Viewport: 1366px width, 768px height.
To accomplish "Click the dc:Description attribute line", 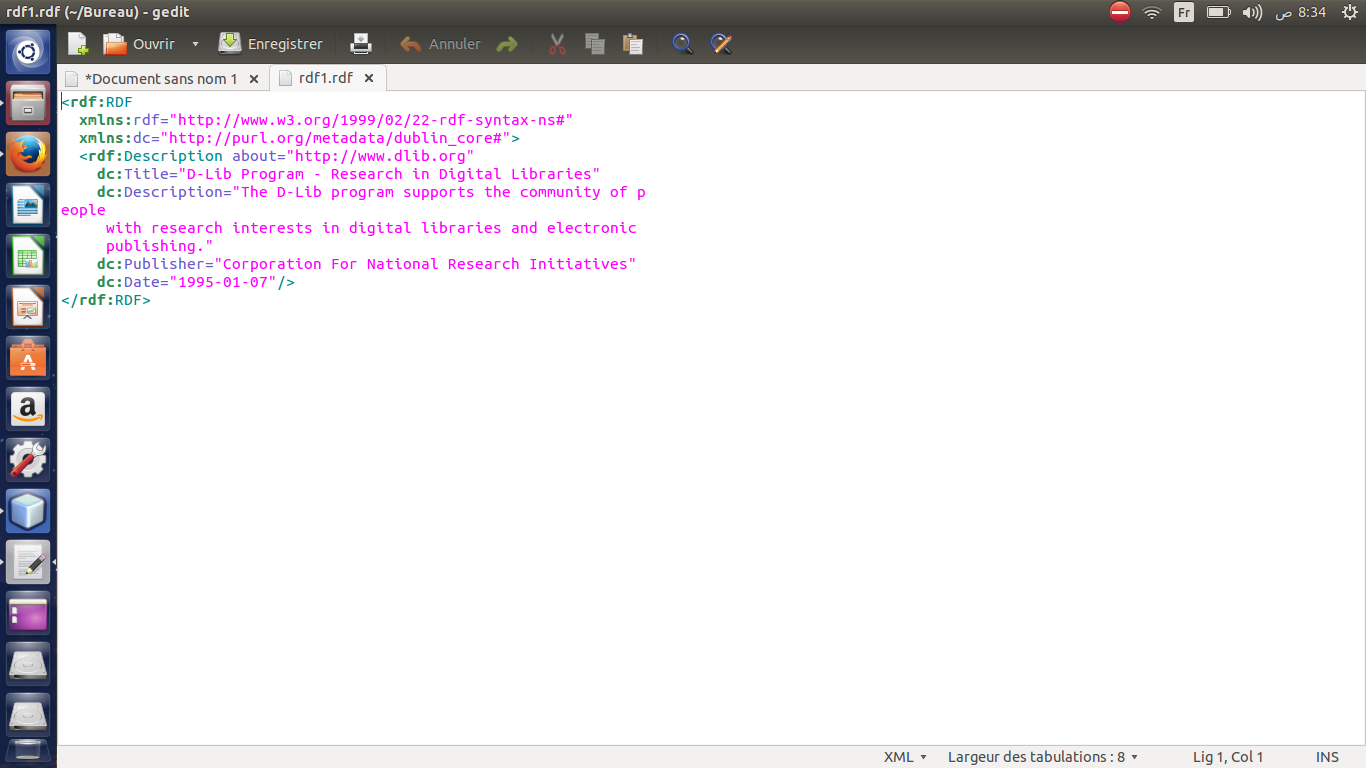I will coord(371,192).
